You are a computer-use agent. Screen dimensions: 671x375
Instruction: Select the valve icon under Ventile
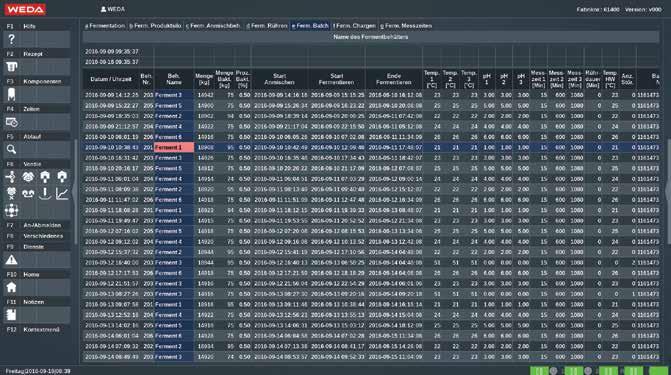coord(11,176)
